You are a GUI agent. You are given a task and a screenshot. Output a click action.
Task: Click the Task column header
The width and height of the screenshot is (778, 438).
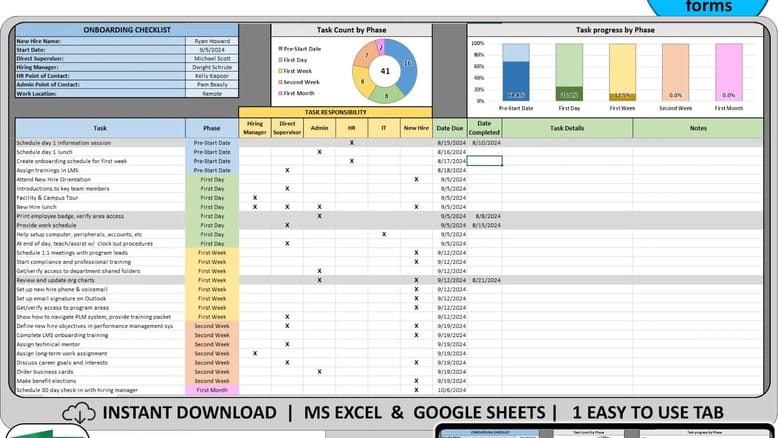(x=100, y=128)
